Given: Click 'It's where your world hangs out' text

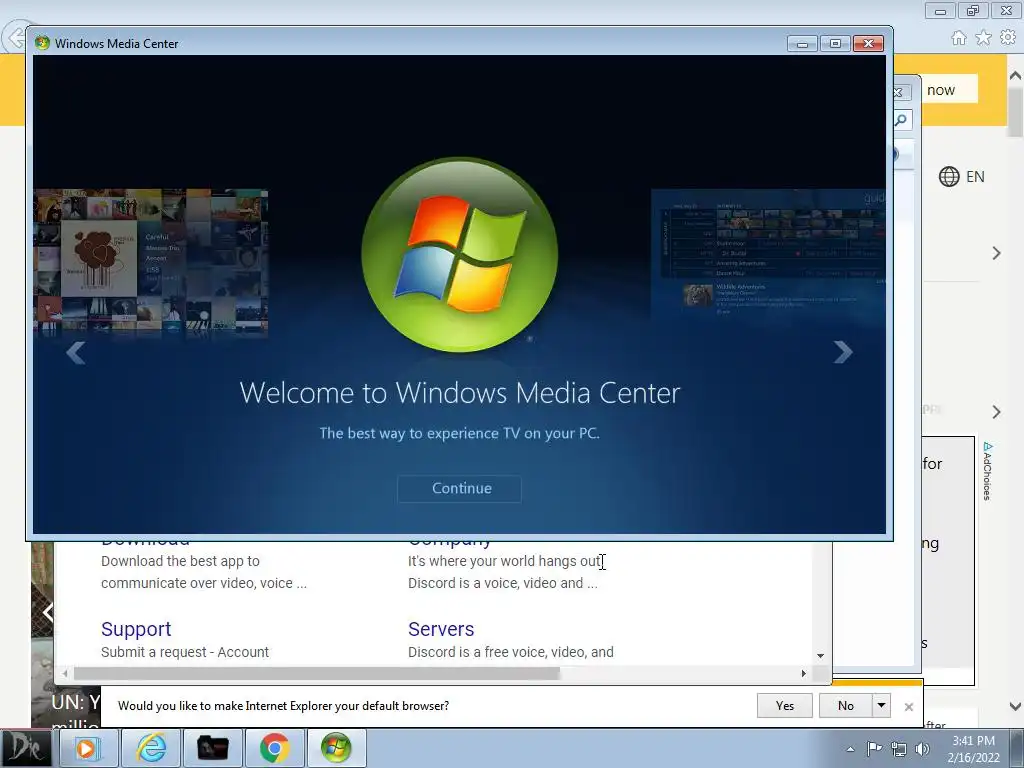Looking at the screenshot, I should coord(504,561).
